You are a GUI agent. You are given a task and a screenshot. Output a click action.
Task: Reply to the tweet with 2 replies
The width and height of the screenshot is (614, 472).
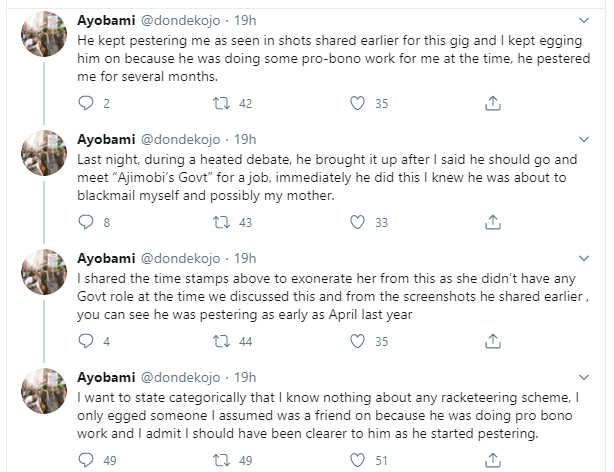click(85, 103)
